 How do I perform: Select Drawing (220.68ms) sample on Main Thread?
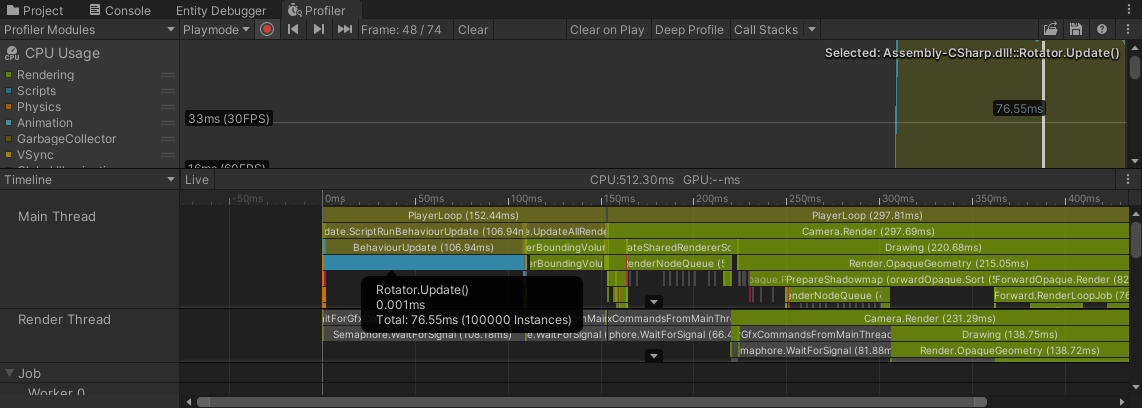click(933, 248)
